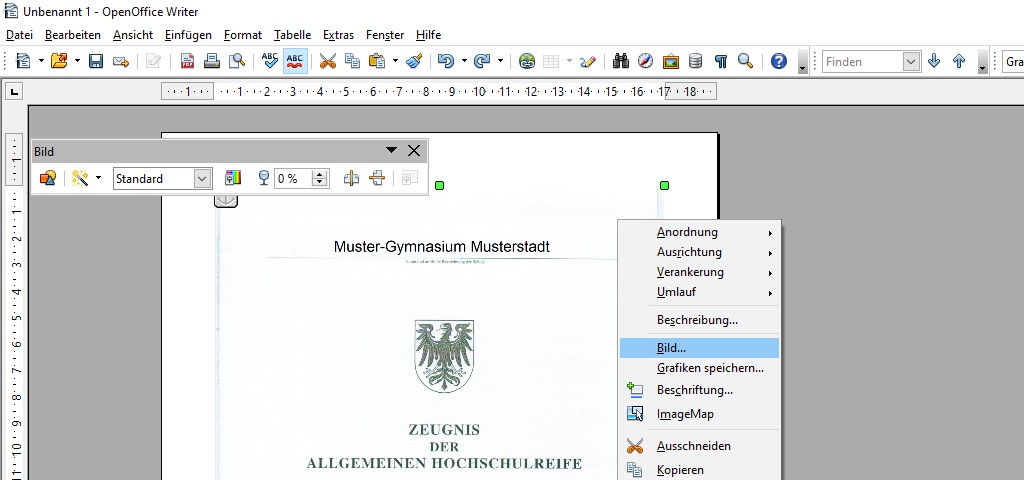Click the OpenOffice Help question mark icon

click(779, 61)
